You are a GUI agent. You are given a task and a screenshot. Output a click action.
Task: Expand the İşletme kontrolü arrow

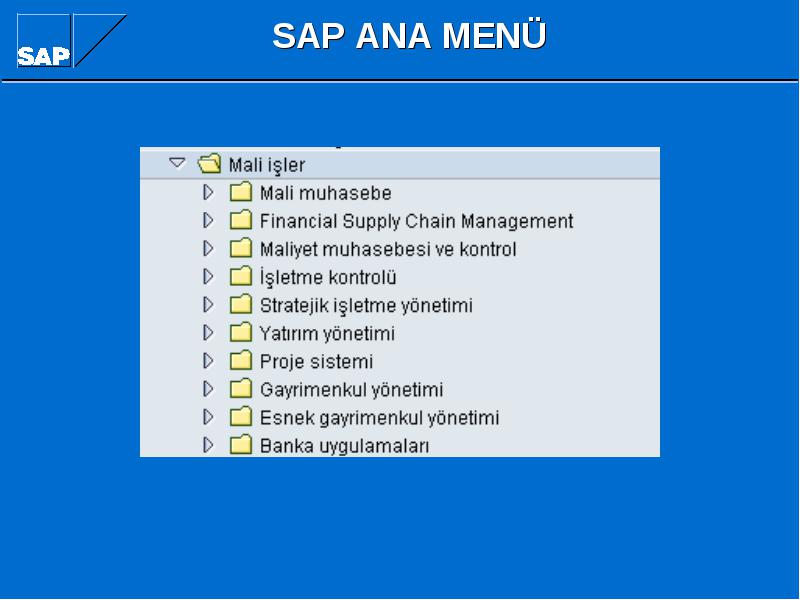coord(208,277)
